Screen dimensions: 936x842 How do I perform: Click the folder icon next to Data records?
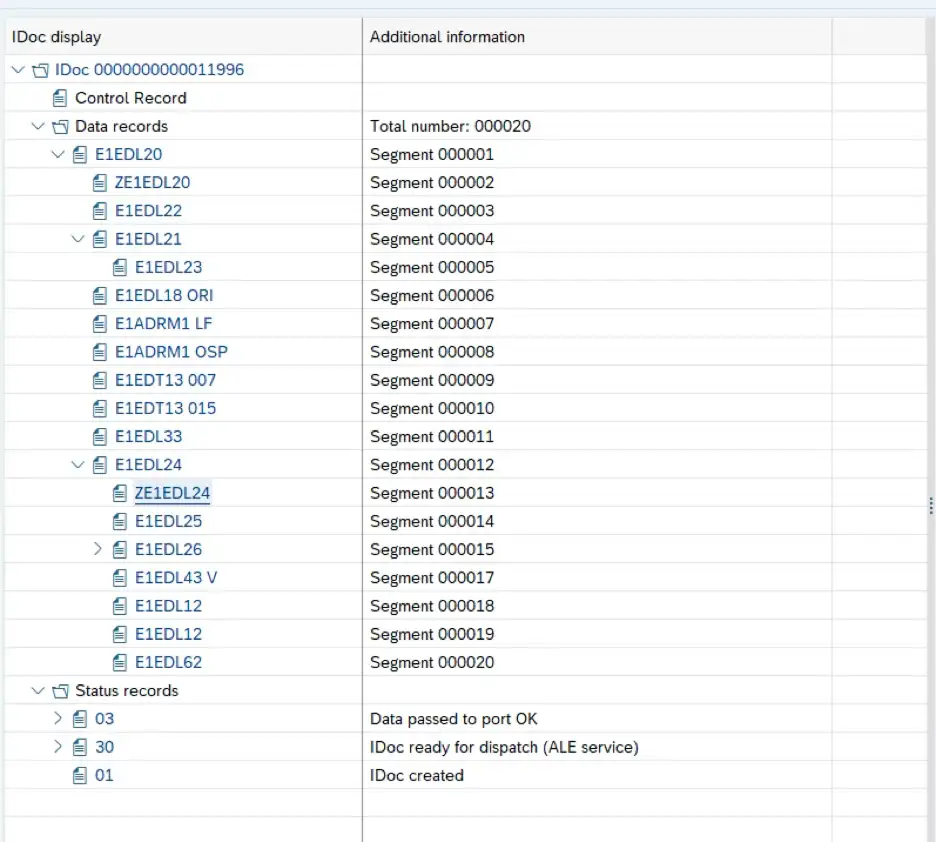click(x=60, y=126)
